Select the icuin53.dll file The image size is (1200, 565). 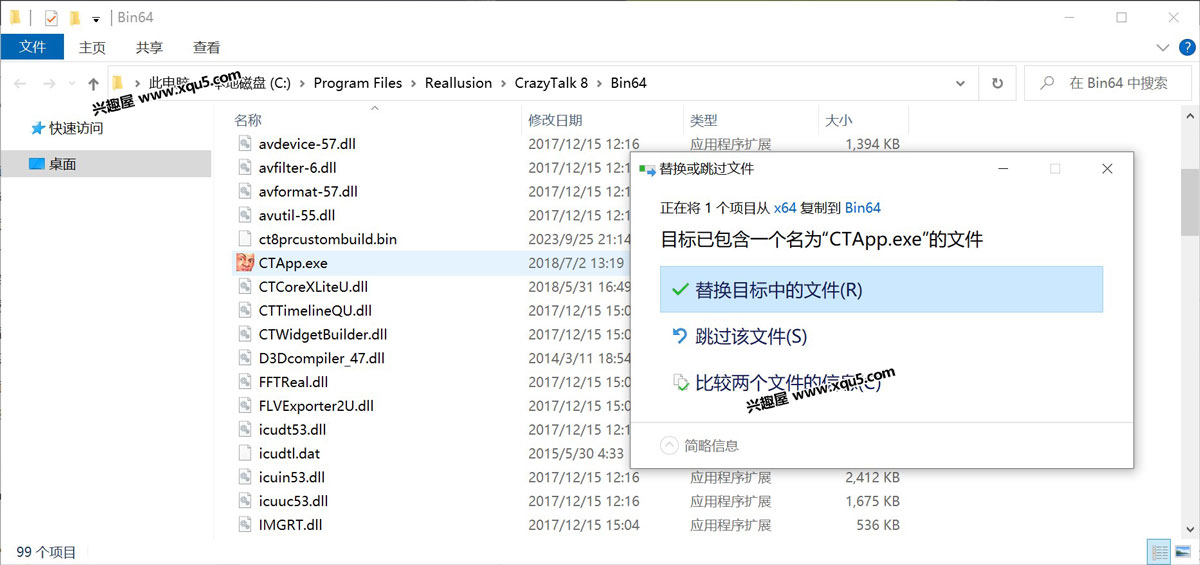[292, 477]
